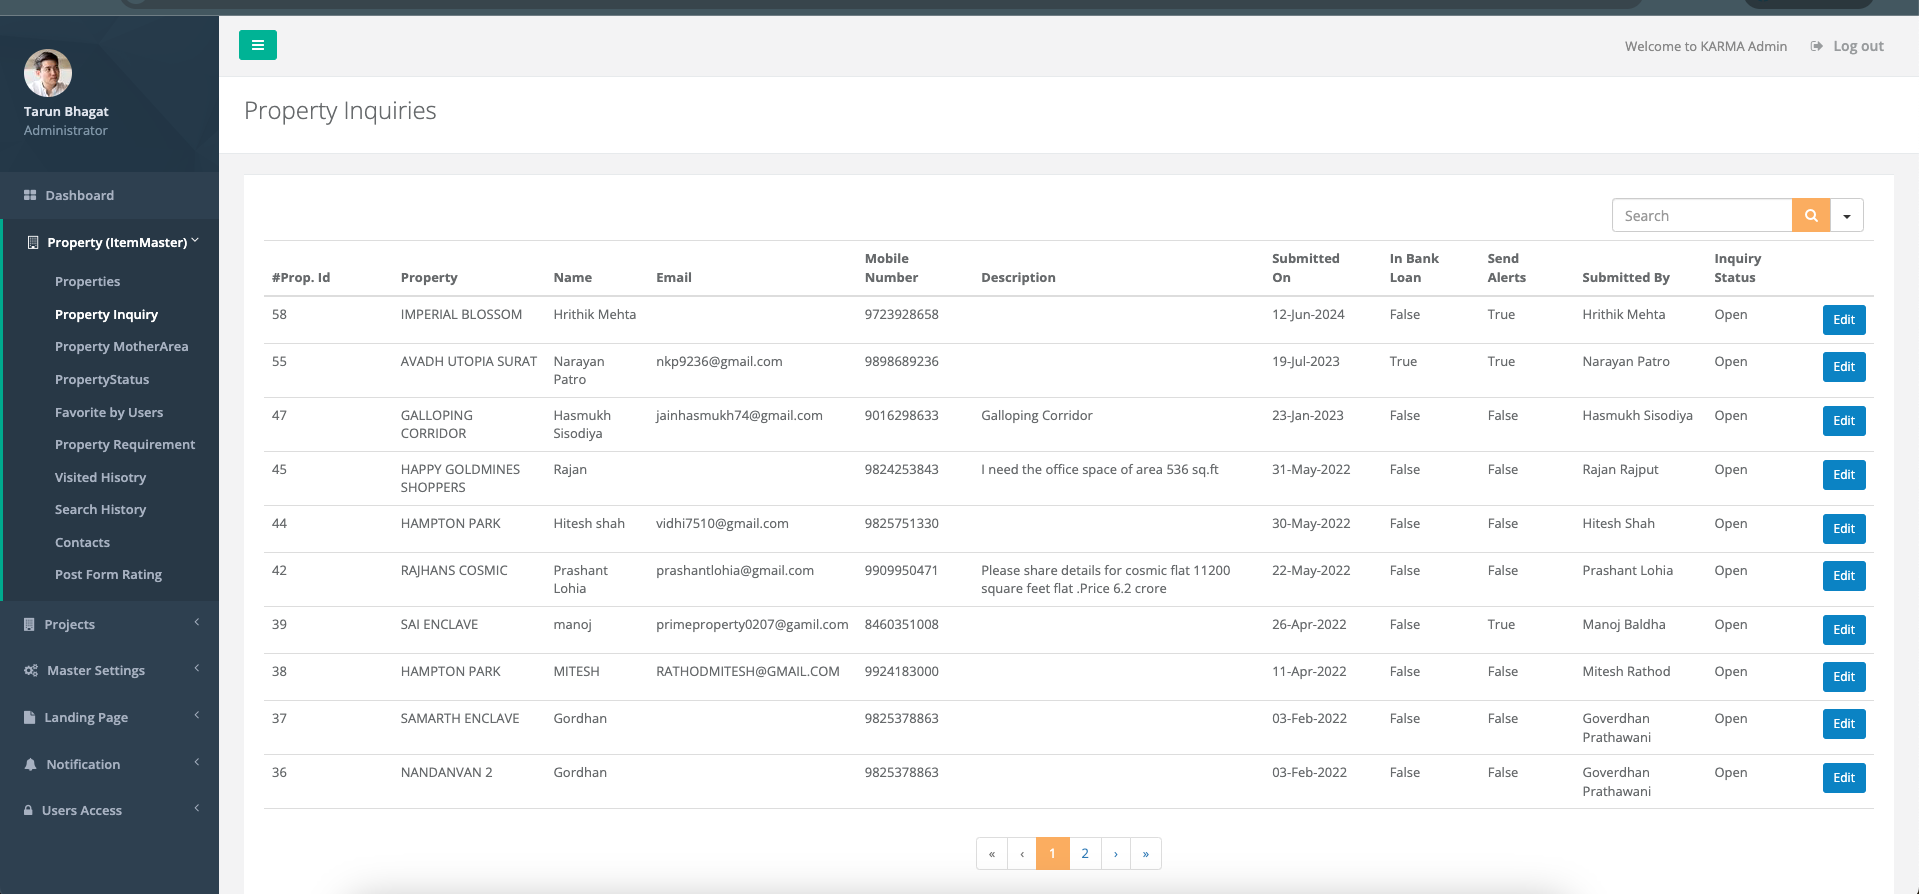Click the Notification bell icon

pyautogui.click(x=30, y=765)
